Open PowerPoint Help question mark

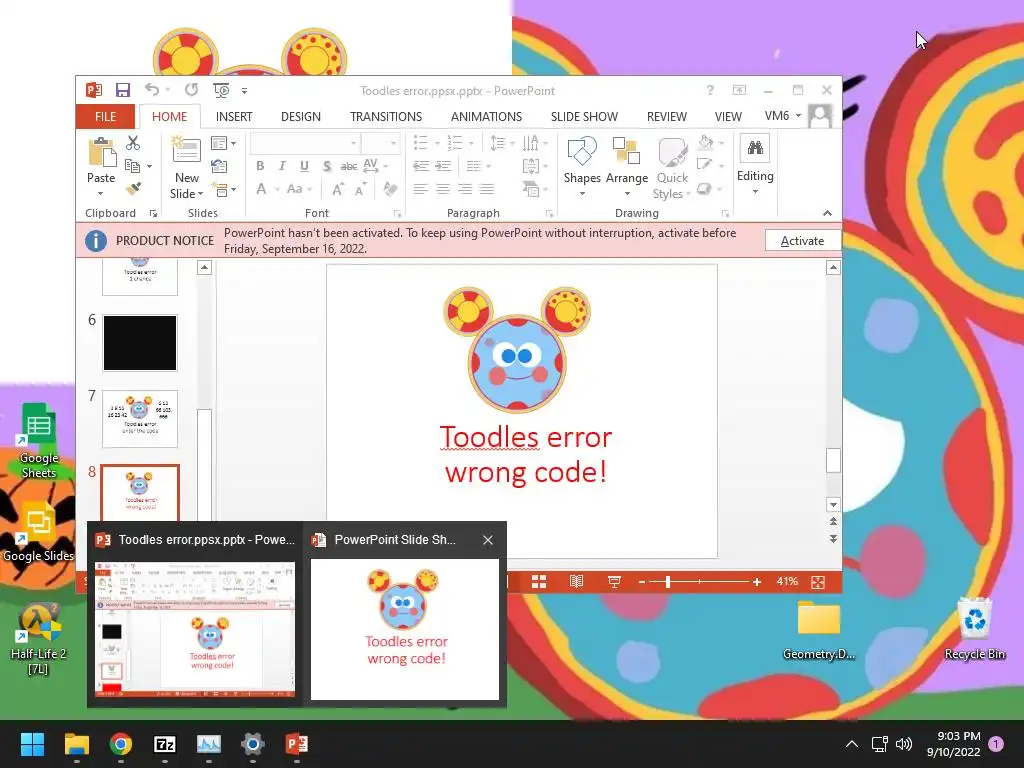pos(710,90)
